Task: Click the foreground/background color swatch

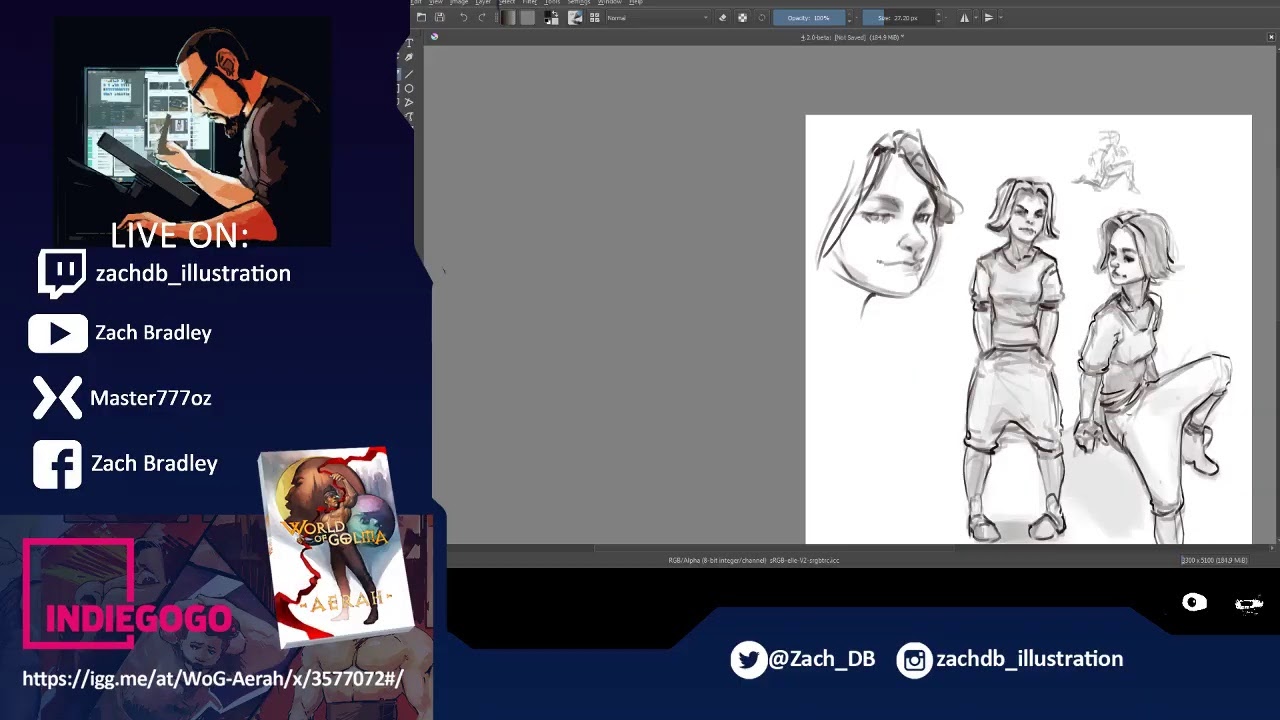Action: (x=551, y=18)
